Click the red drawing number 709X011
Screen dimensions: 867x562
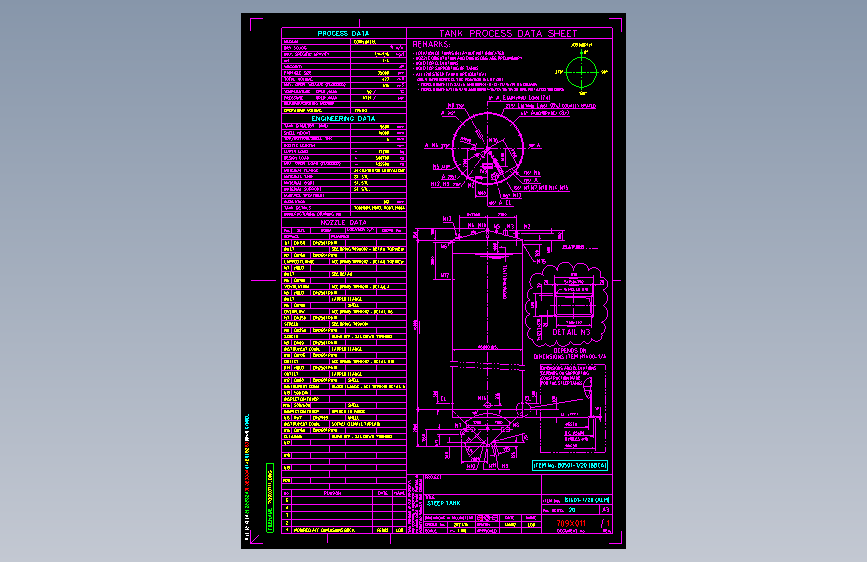click(x=571, y=523)
